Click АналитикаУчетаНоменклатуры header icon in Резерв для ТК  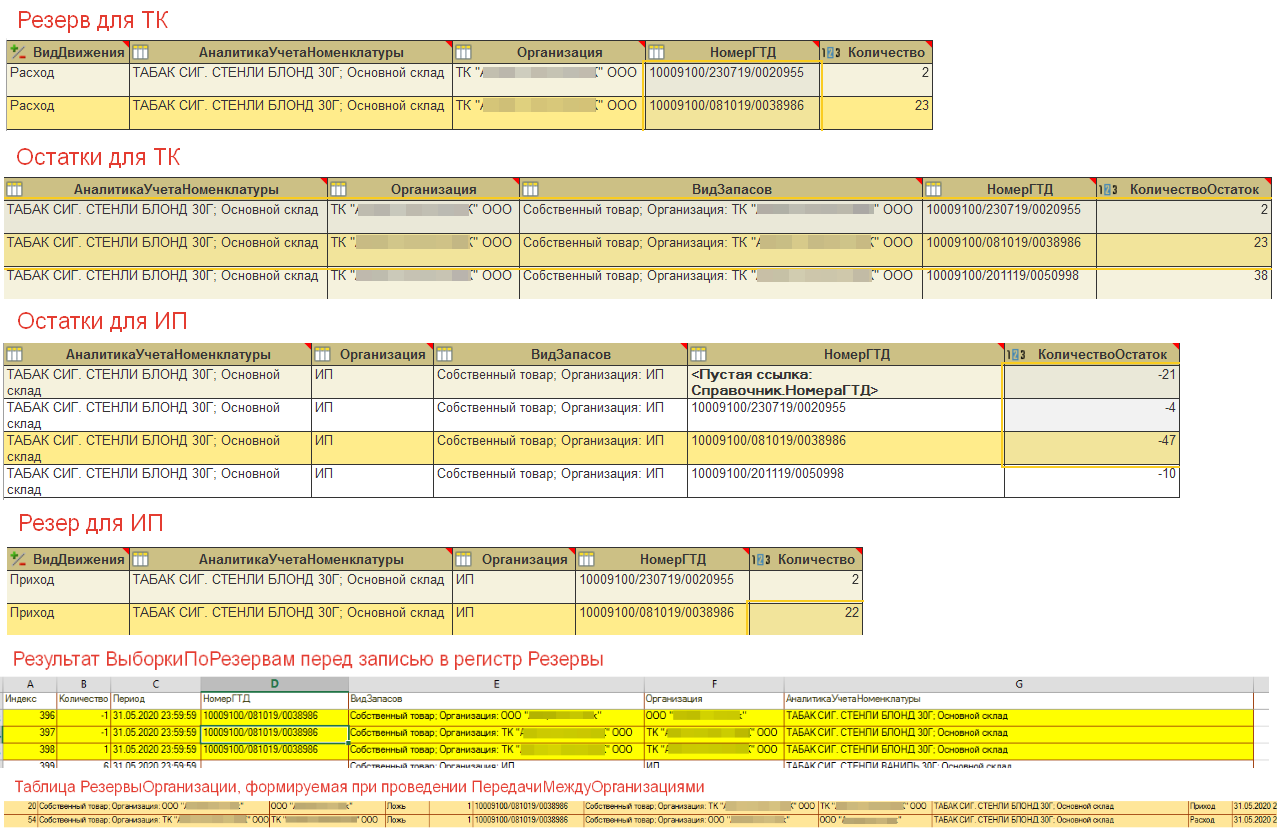pyautogui.click(x=141, y=52)
